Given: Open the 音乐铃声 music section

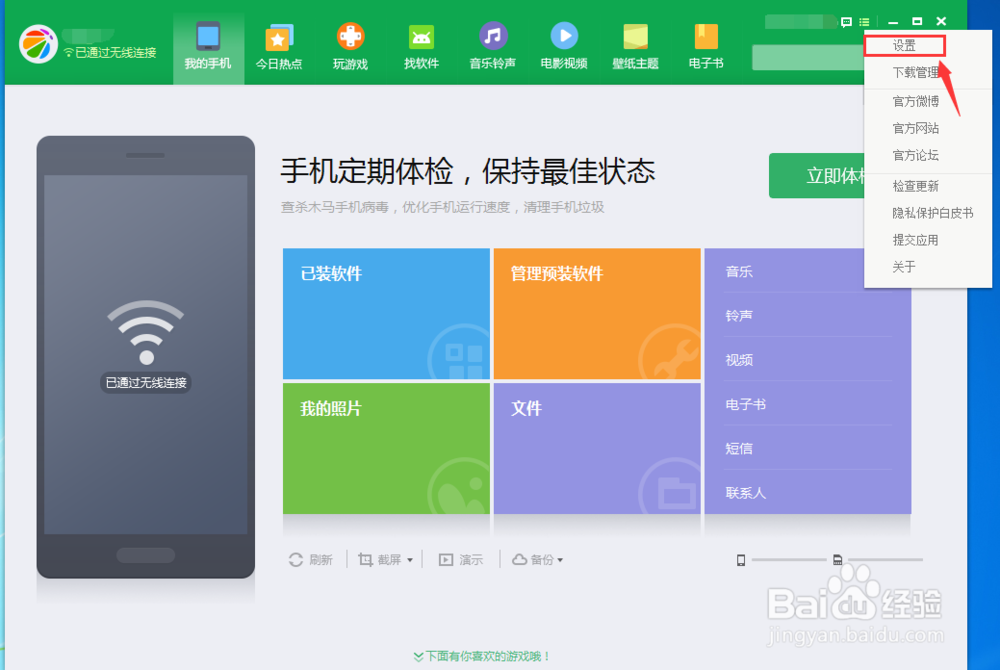Looking at the screenshot, I should click(x=492, y=47).
